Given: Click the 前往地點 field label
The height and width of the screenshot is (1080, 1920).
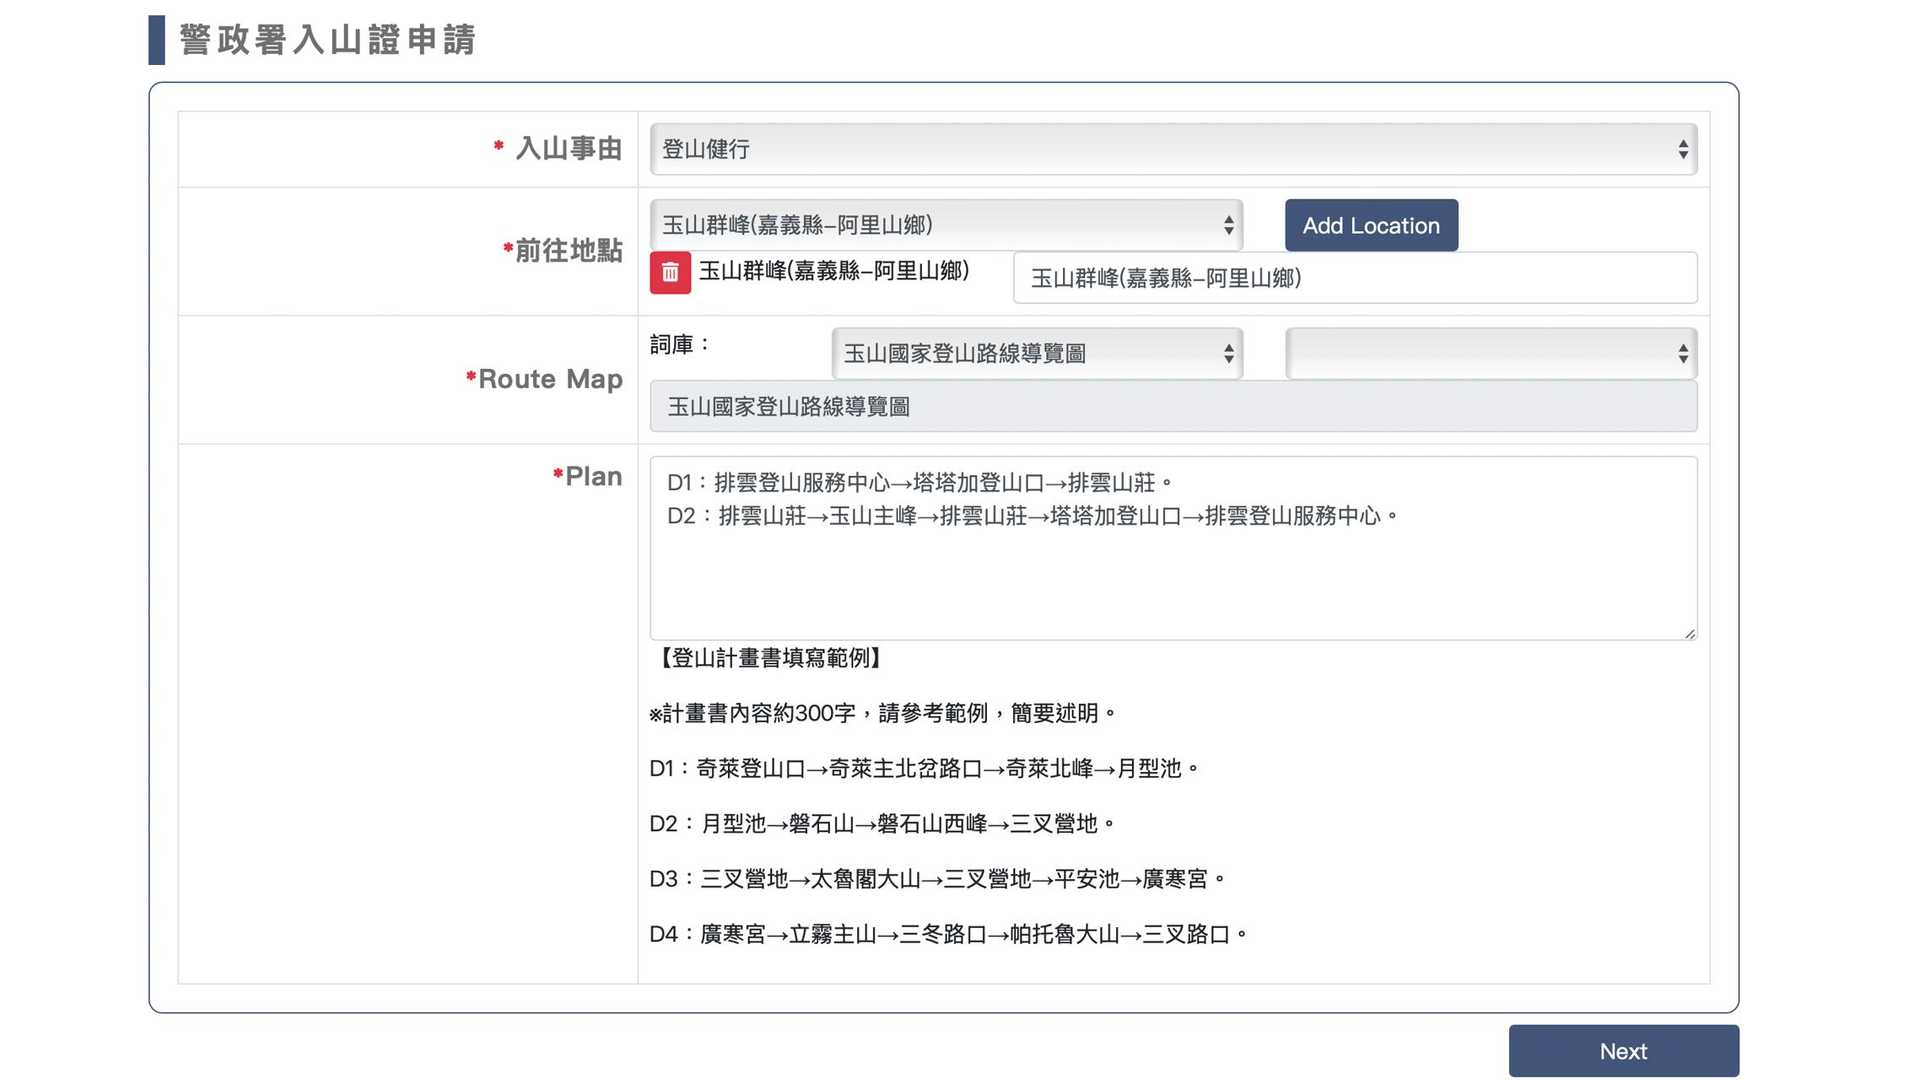Looking at the screenshot, I should tap(567, 250).
